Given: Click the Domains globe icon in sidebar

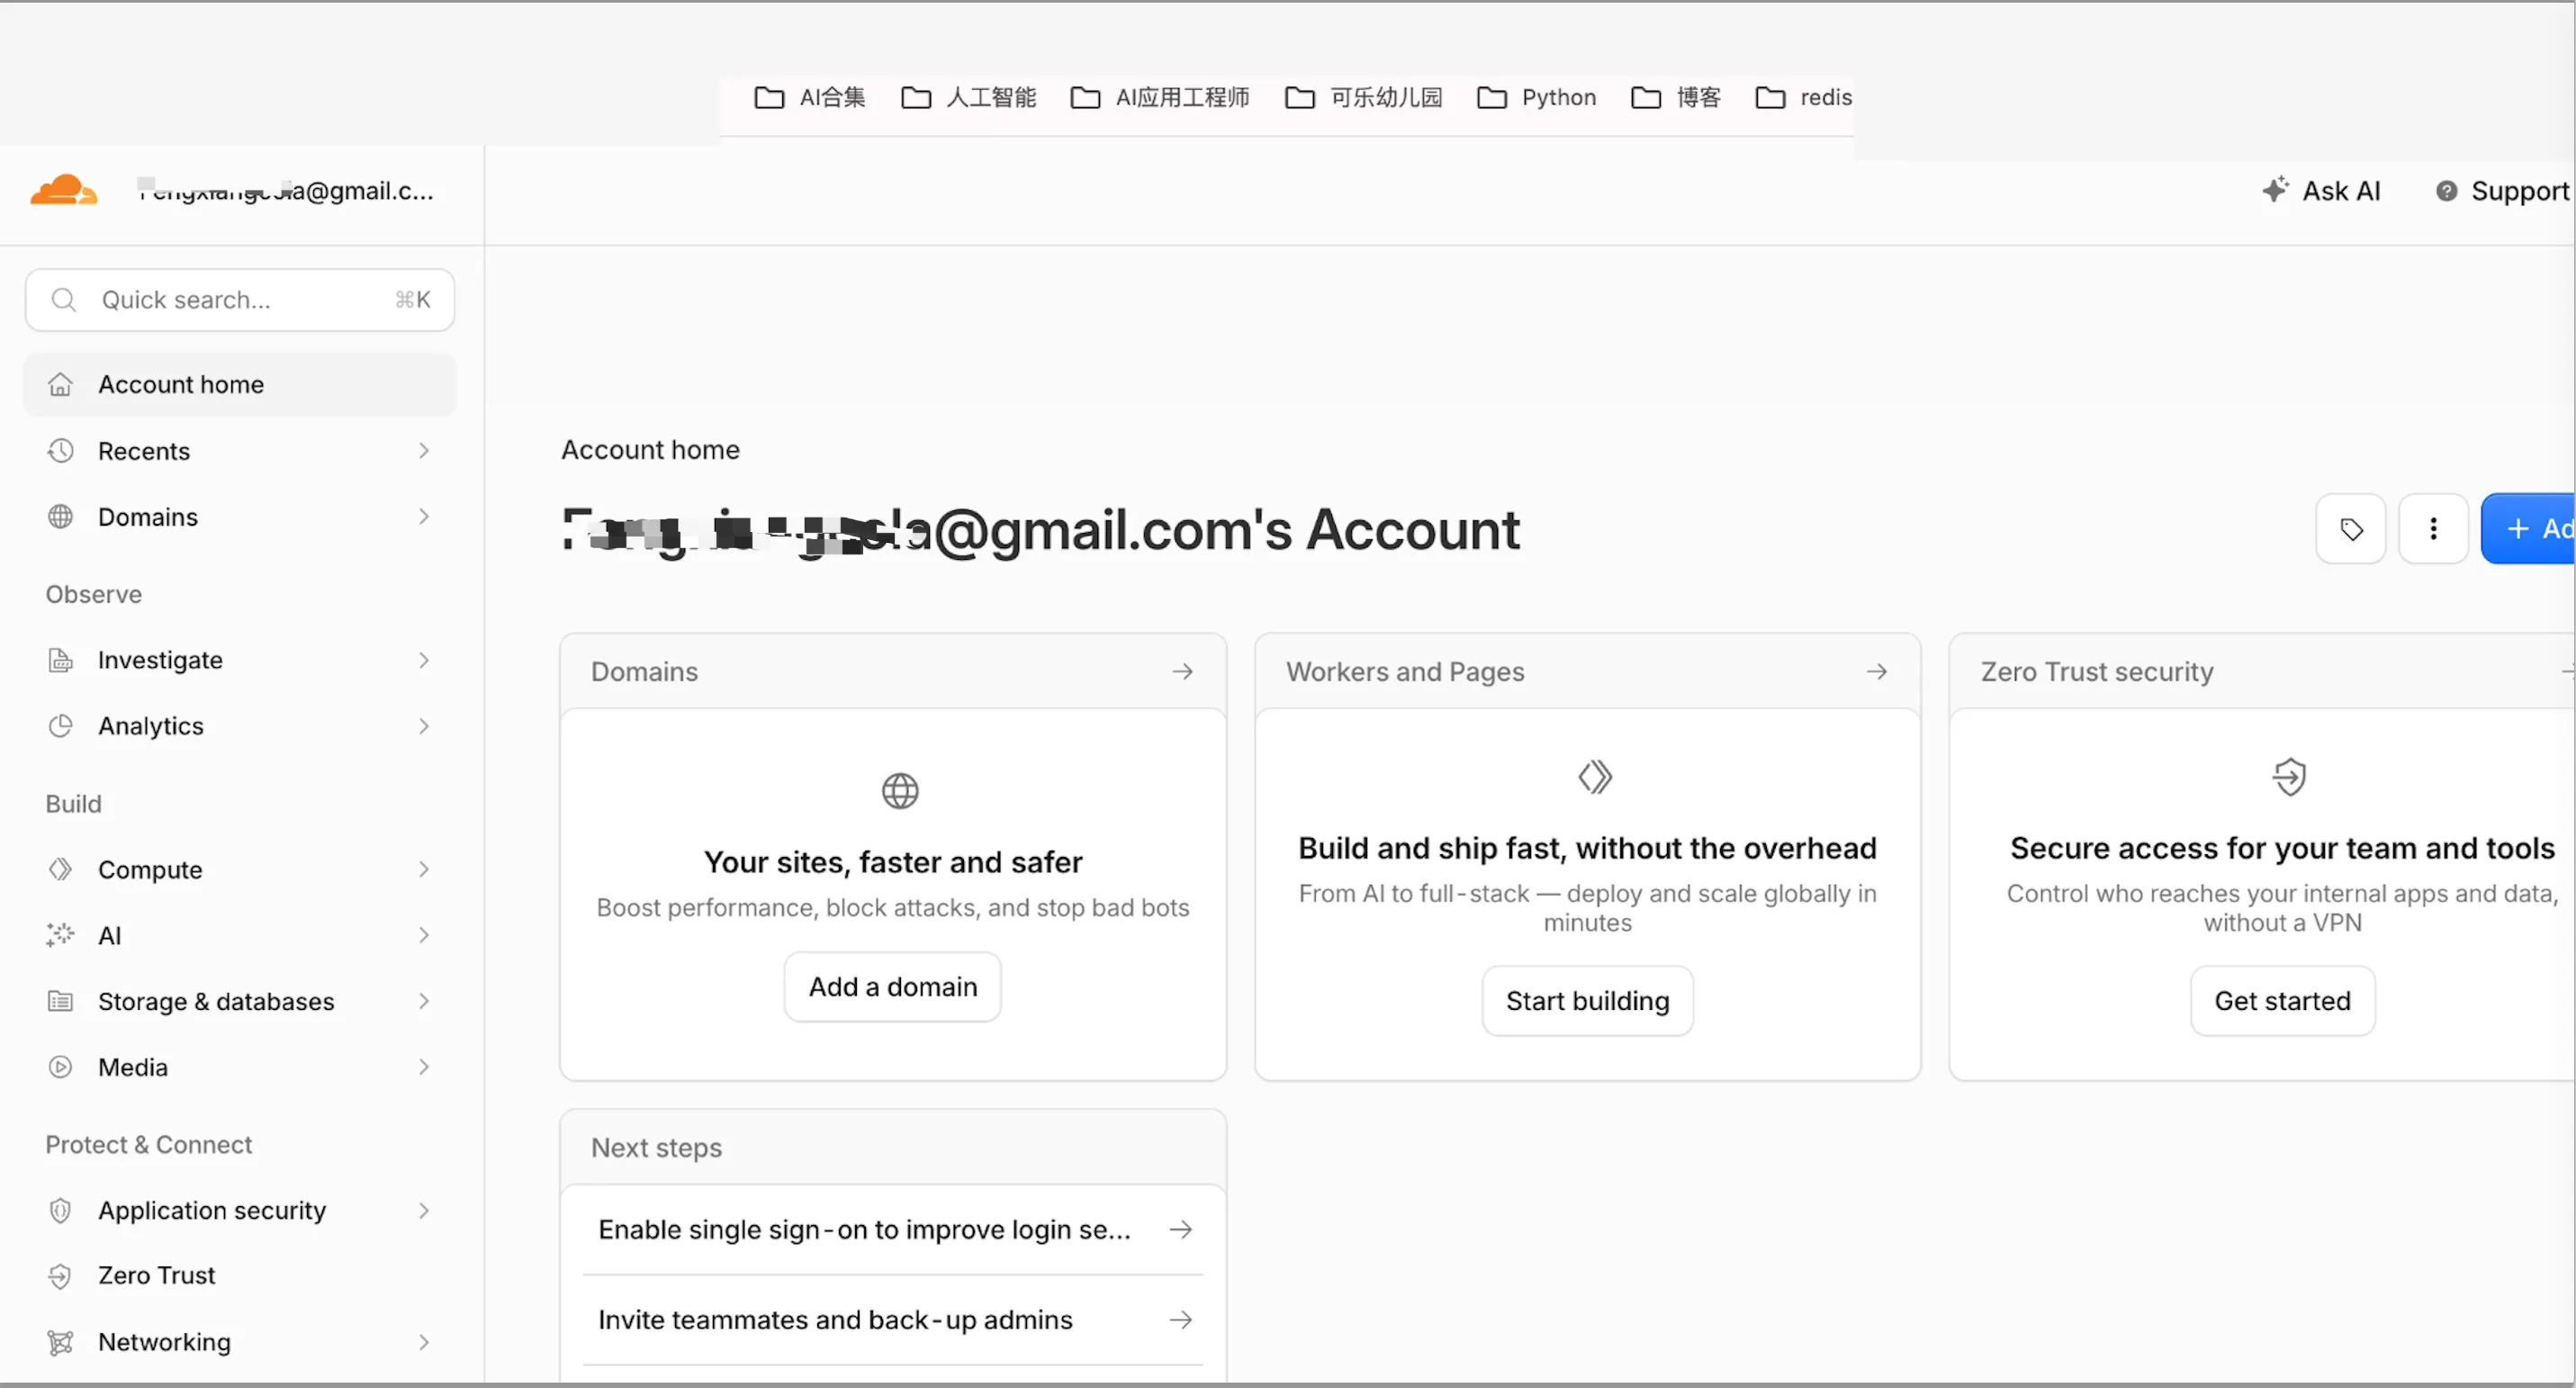Looking at the screenshot, I should pos(61,517).
